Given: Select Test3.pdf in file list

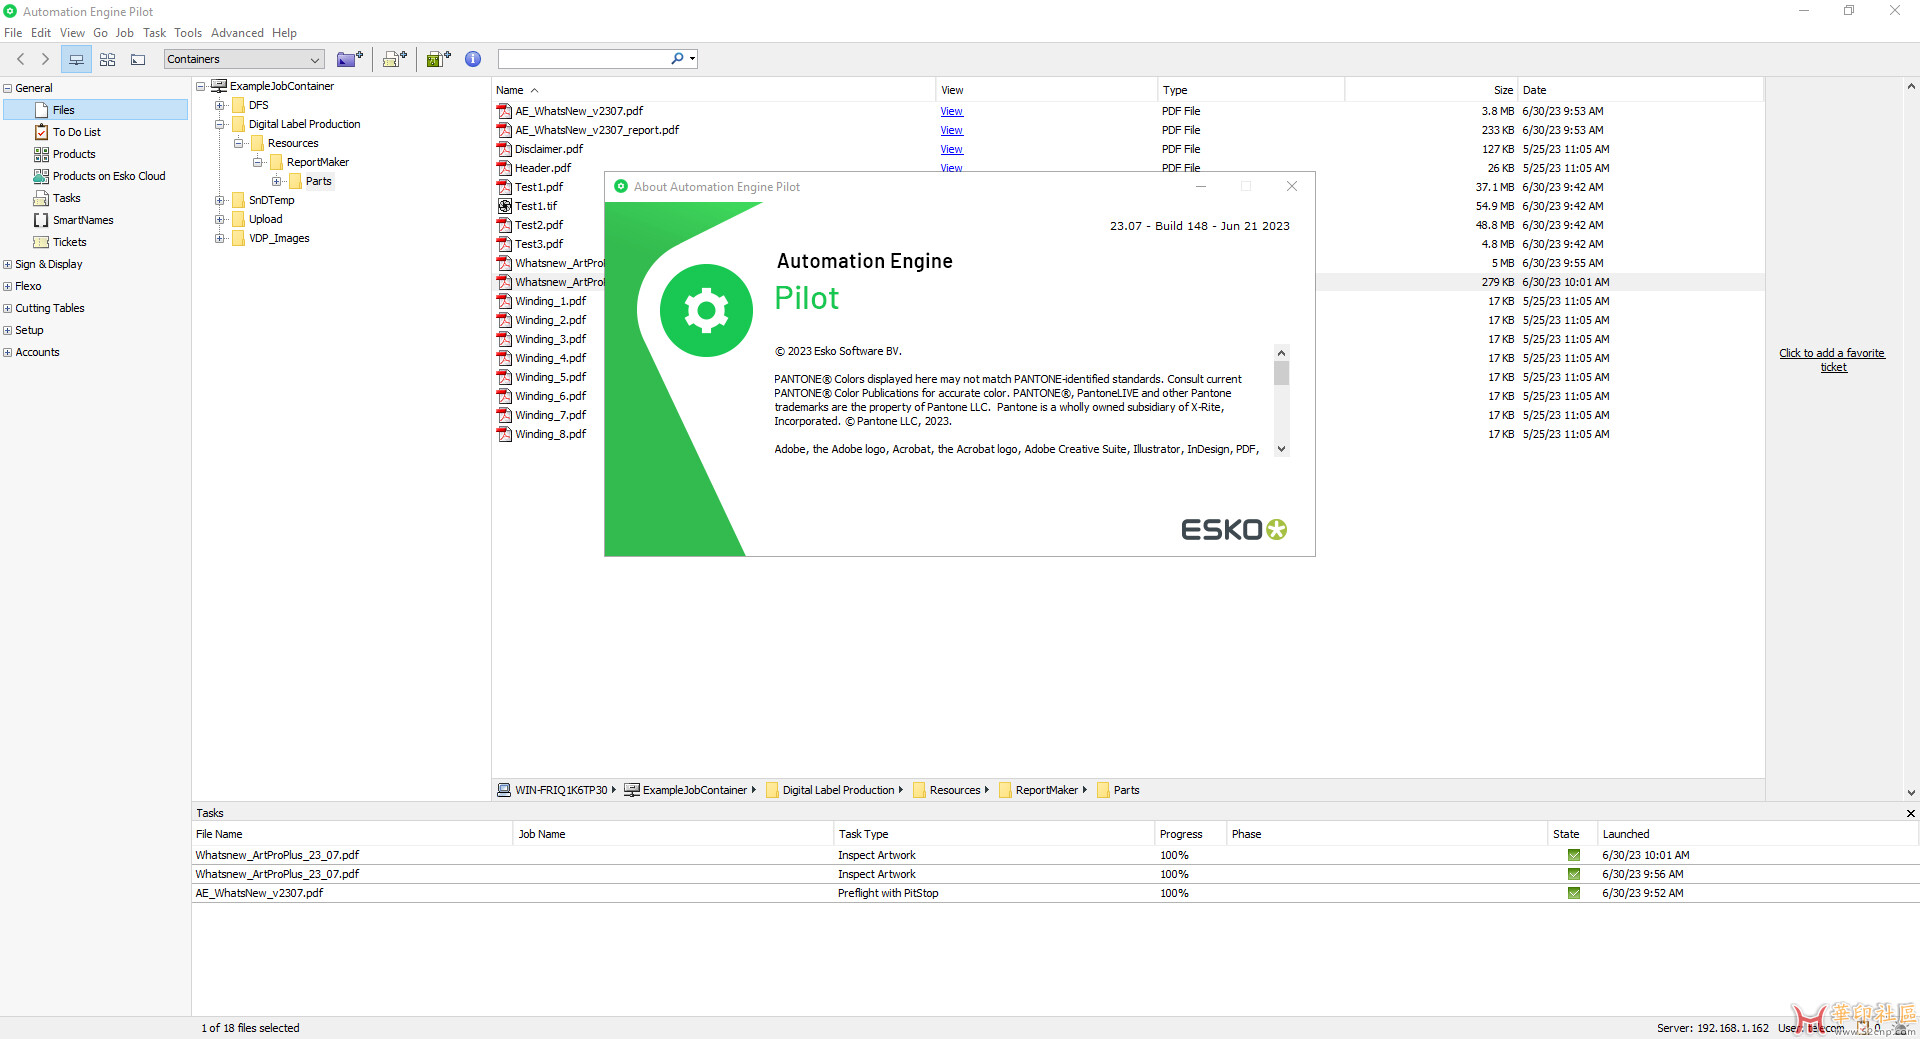Looking at the screenshot, I should click(539, 244).
